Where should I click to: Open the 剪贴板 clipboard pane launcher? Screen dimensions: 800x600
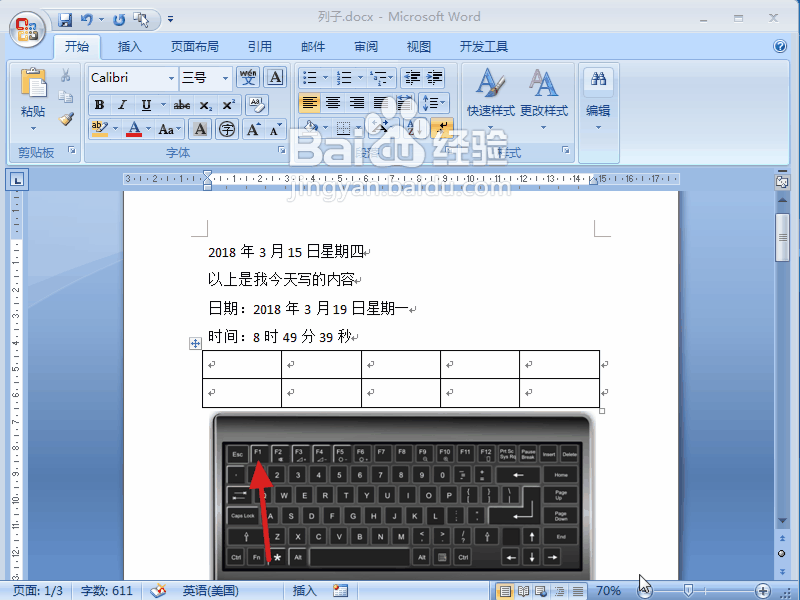(72, 150)
